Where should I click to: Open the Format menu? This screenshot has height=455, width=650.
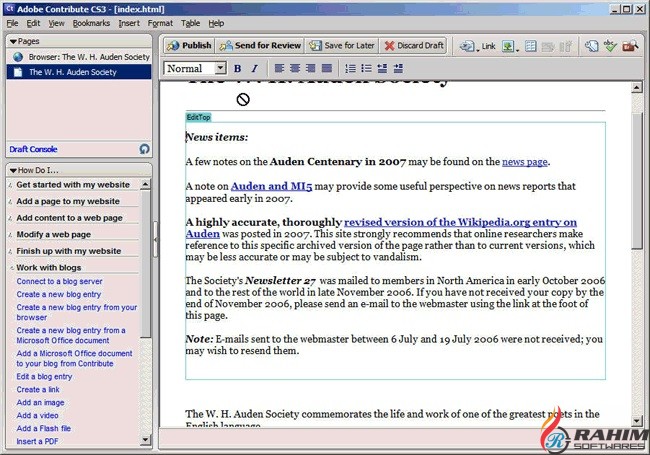click(160, 23)
